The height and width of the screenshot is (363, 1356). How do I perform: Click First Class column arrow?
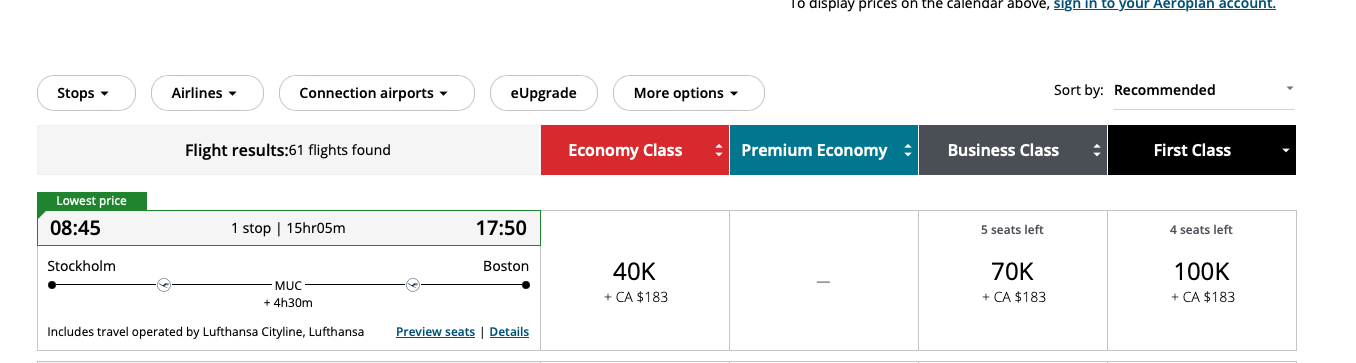(1286, 151)
